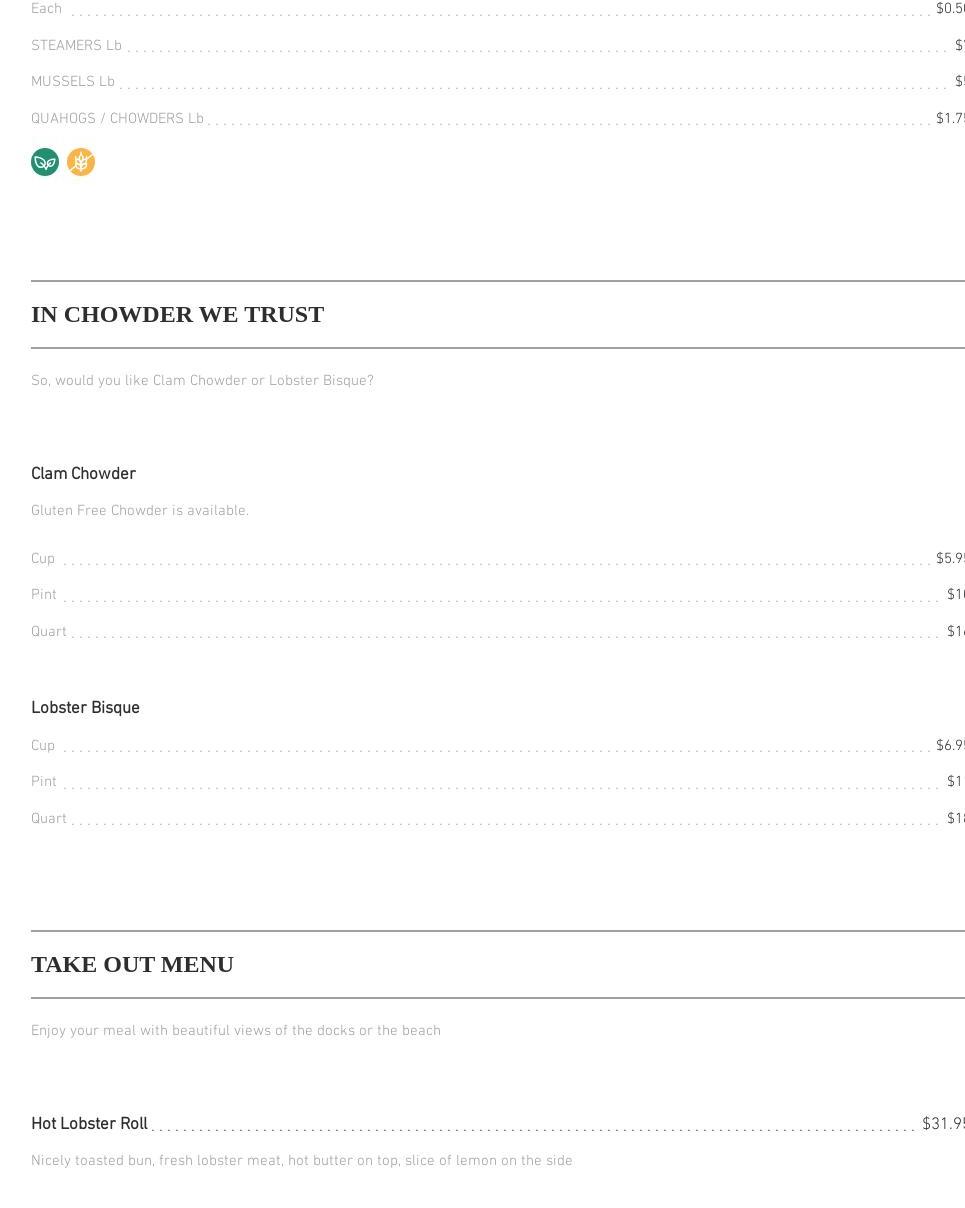Image resolution: width=965 pixels, height=1208 pixels.
Task: Select the Quart size under Lobster Bisque
Action: 49,819
